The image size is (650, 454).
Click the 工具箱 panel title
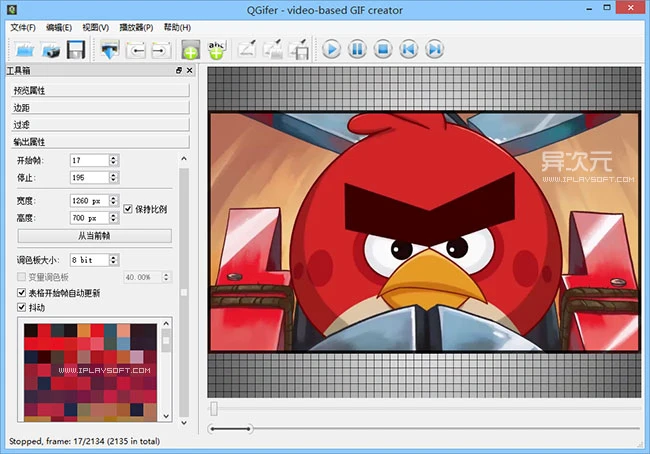(x=19, y=70)
